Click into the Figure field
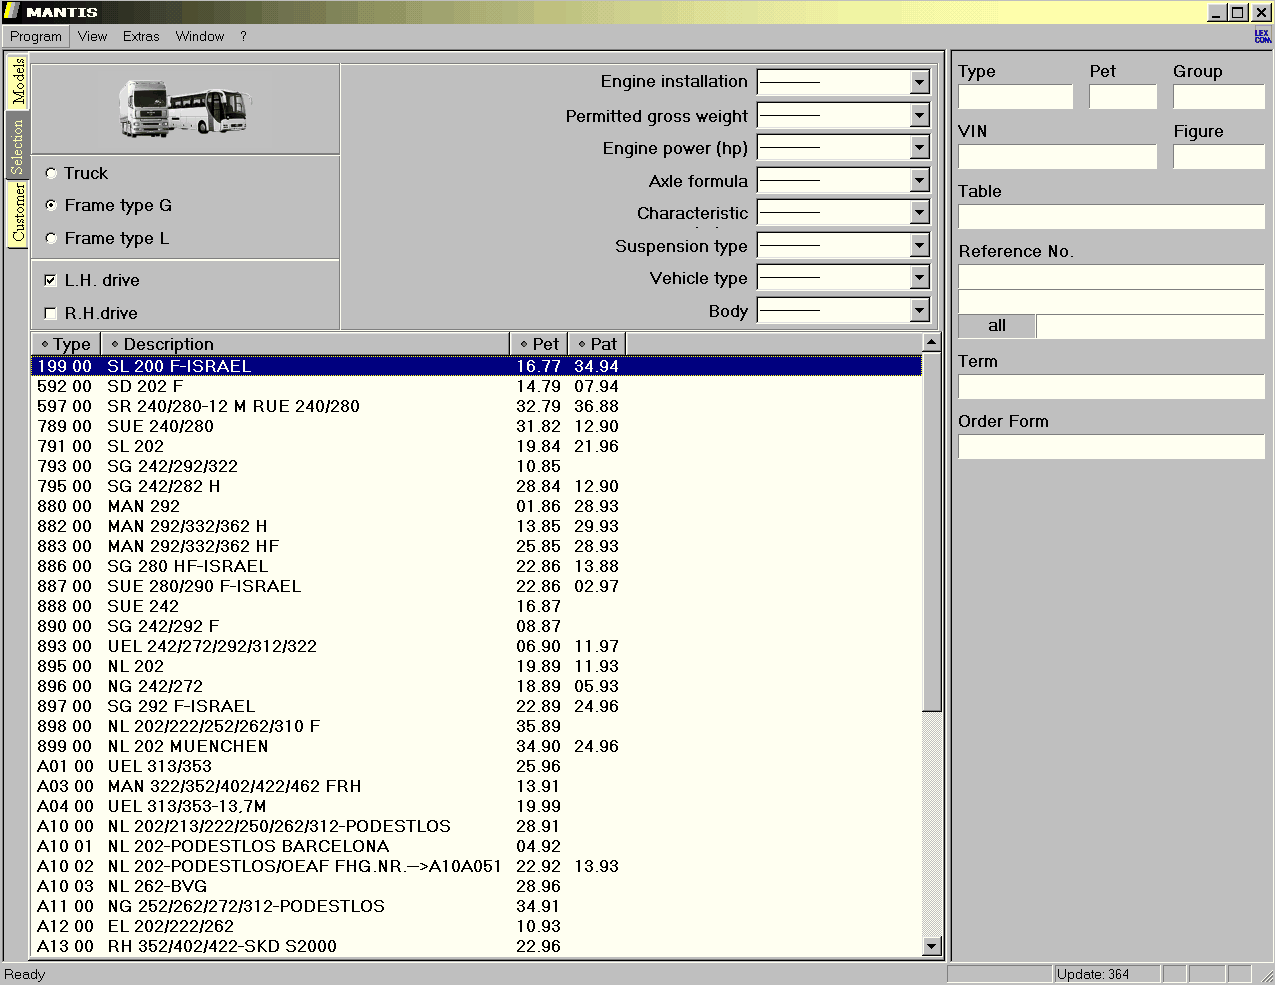 1219,157
